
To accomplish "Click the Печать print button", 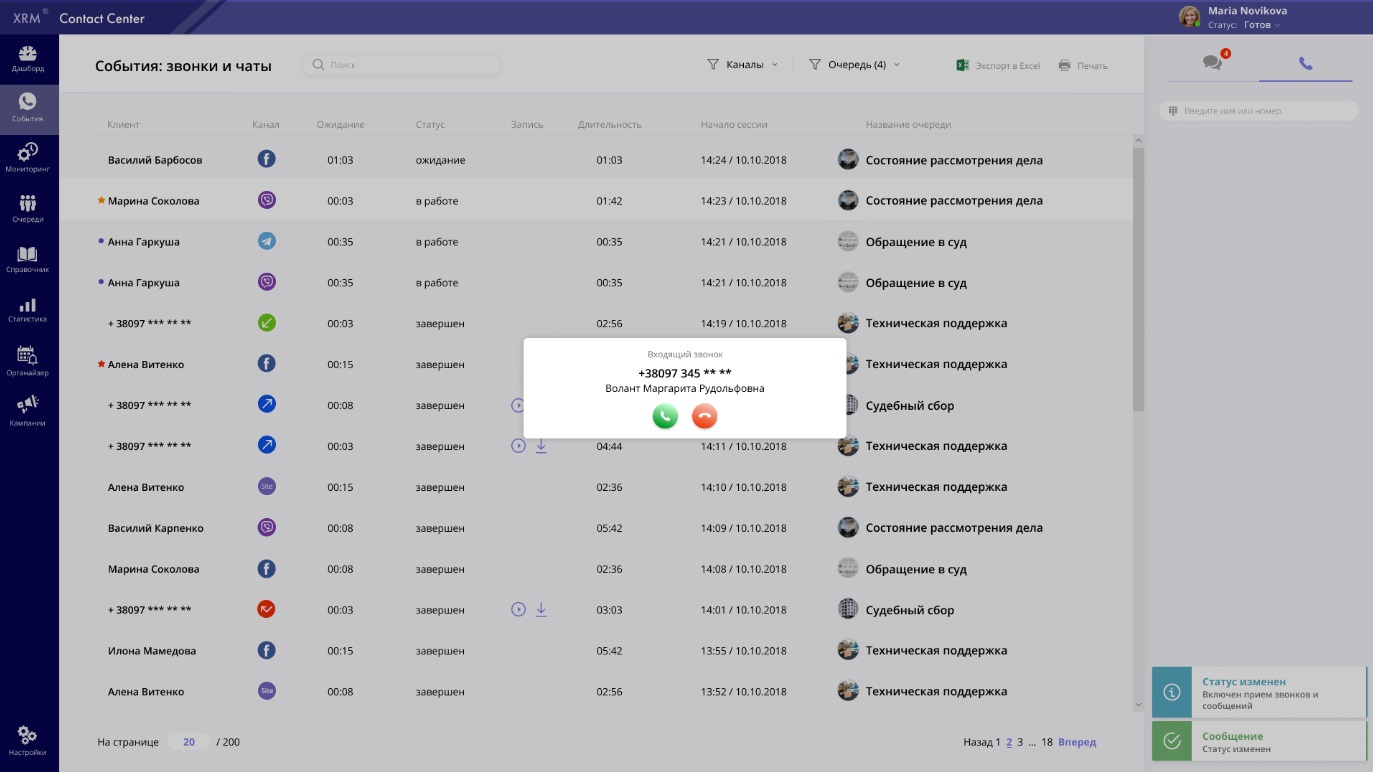I will (x=1083, y=66).
